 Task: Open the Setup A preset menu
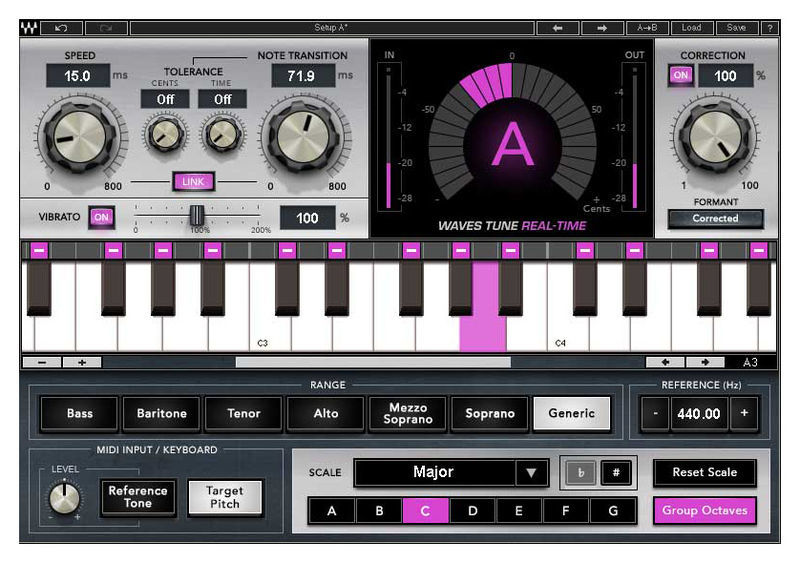pyautogui.click(x=332, y=28)
